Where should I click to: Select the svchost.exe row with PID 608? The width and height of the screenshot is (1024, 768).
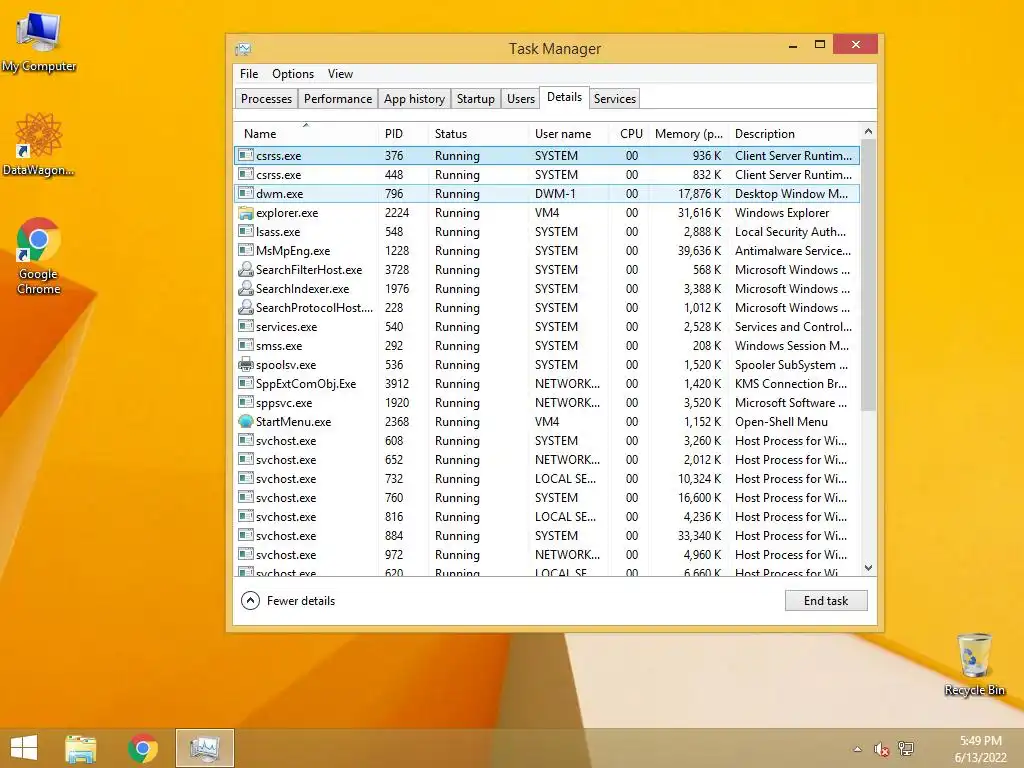547,441
